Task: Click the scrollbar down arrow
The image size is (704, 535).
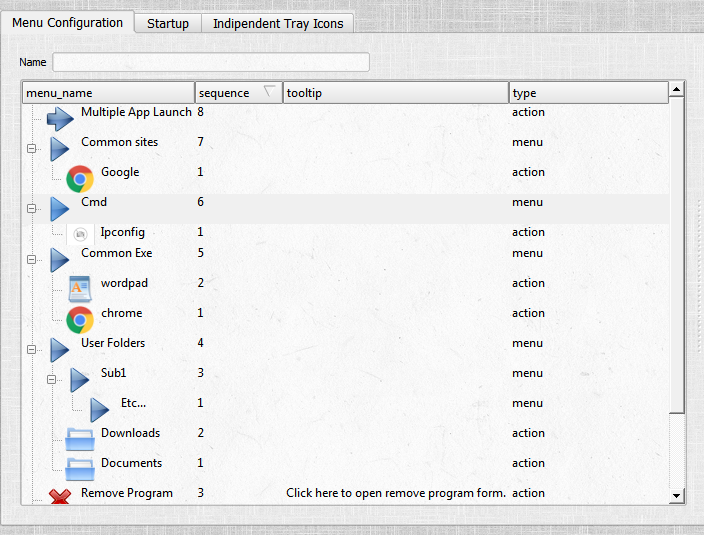Action: [677, 495]
